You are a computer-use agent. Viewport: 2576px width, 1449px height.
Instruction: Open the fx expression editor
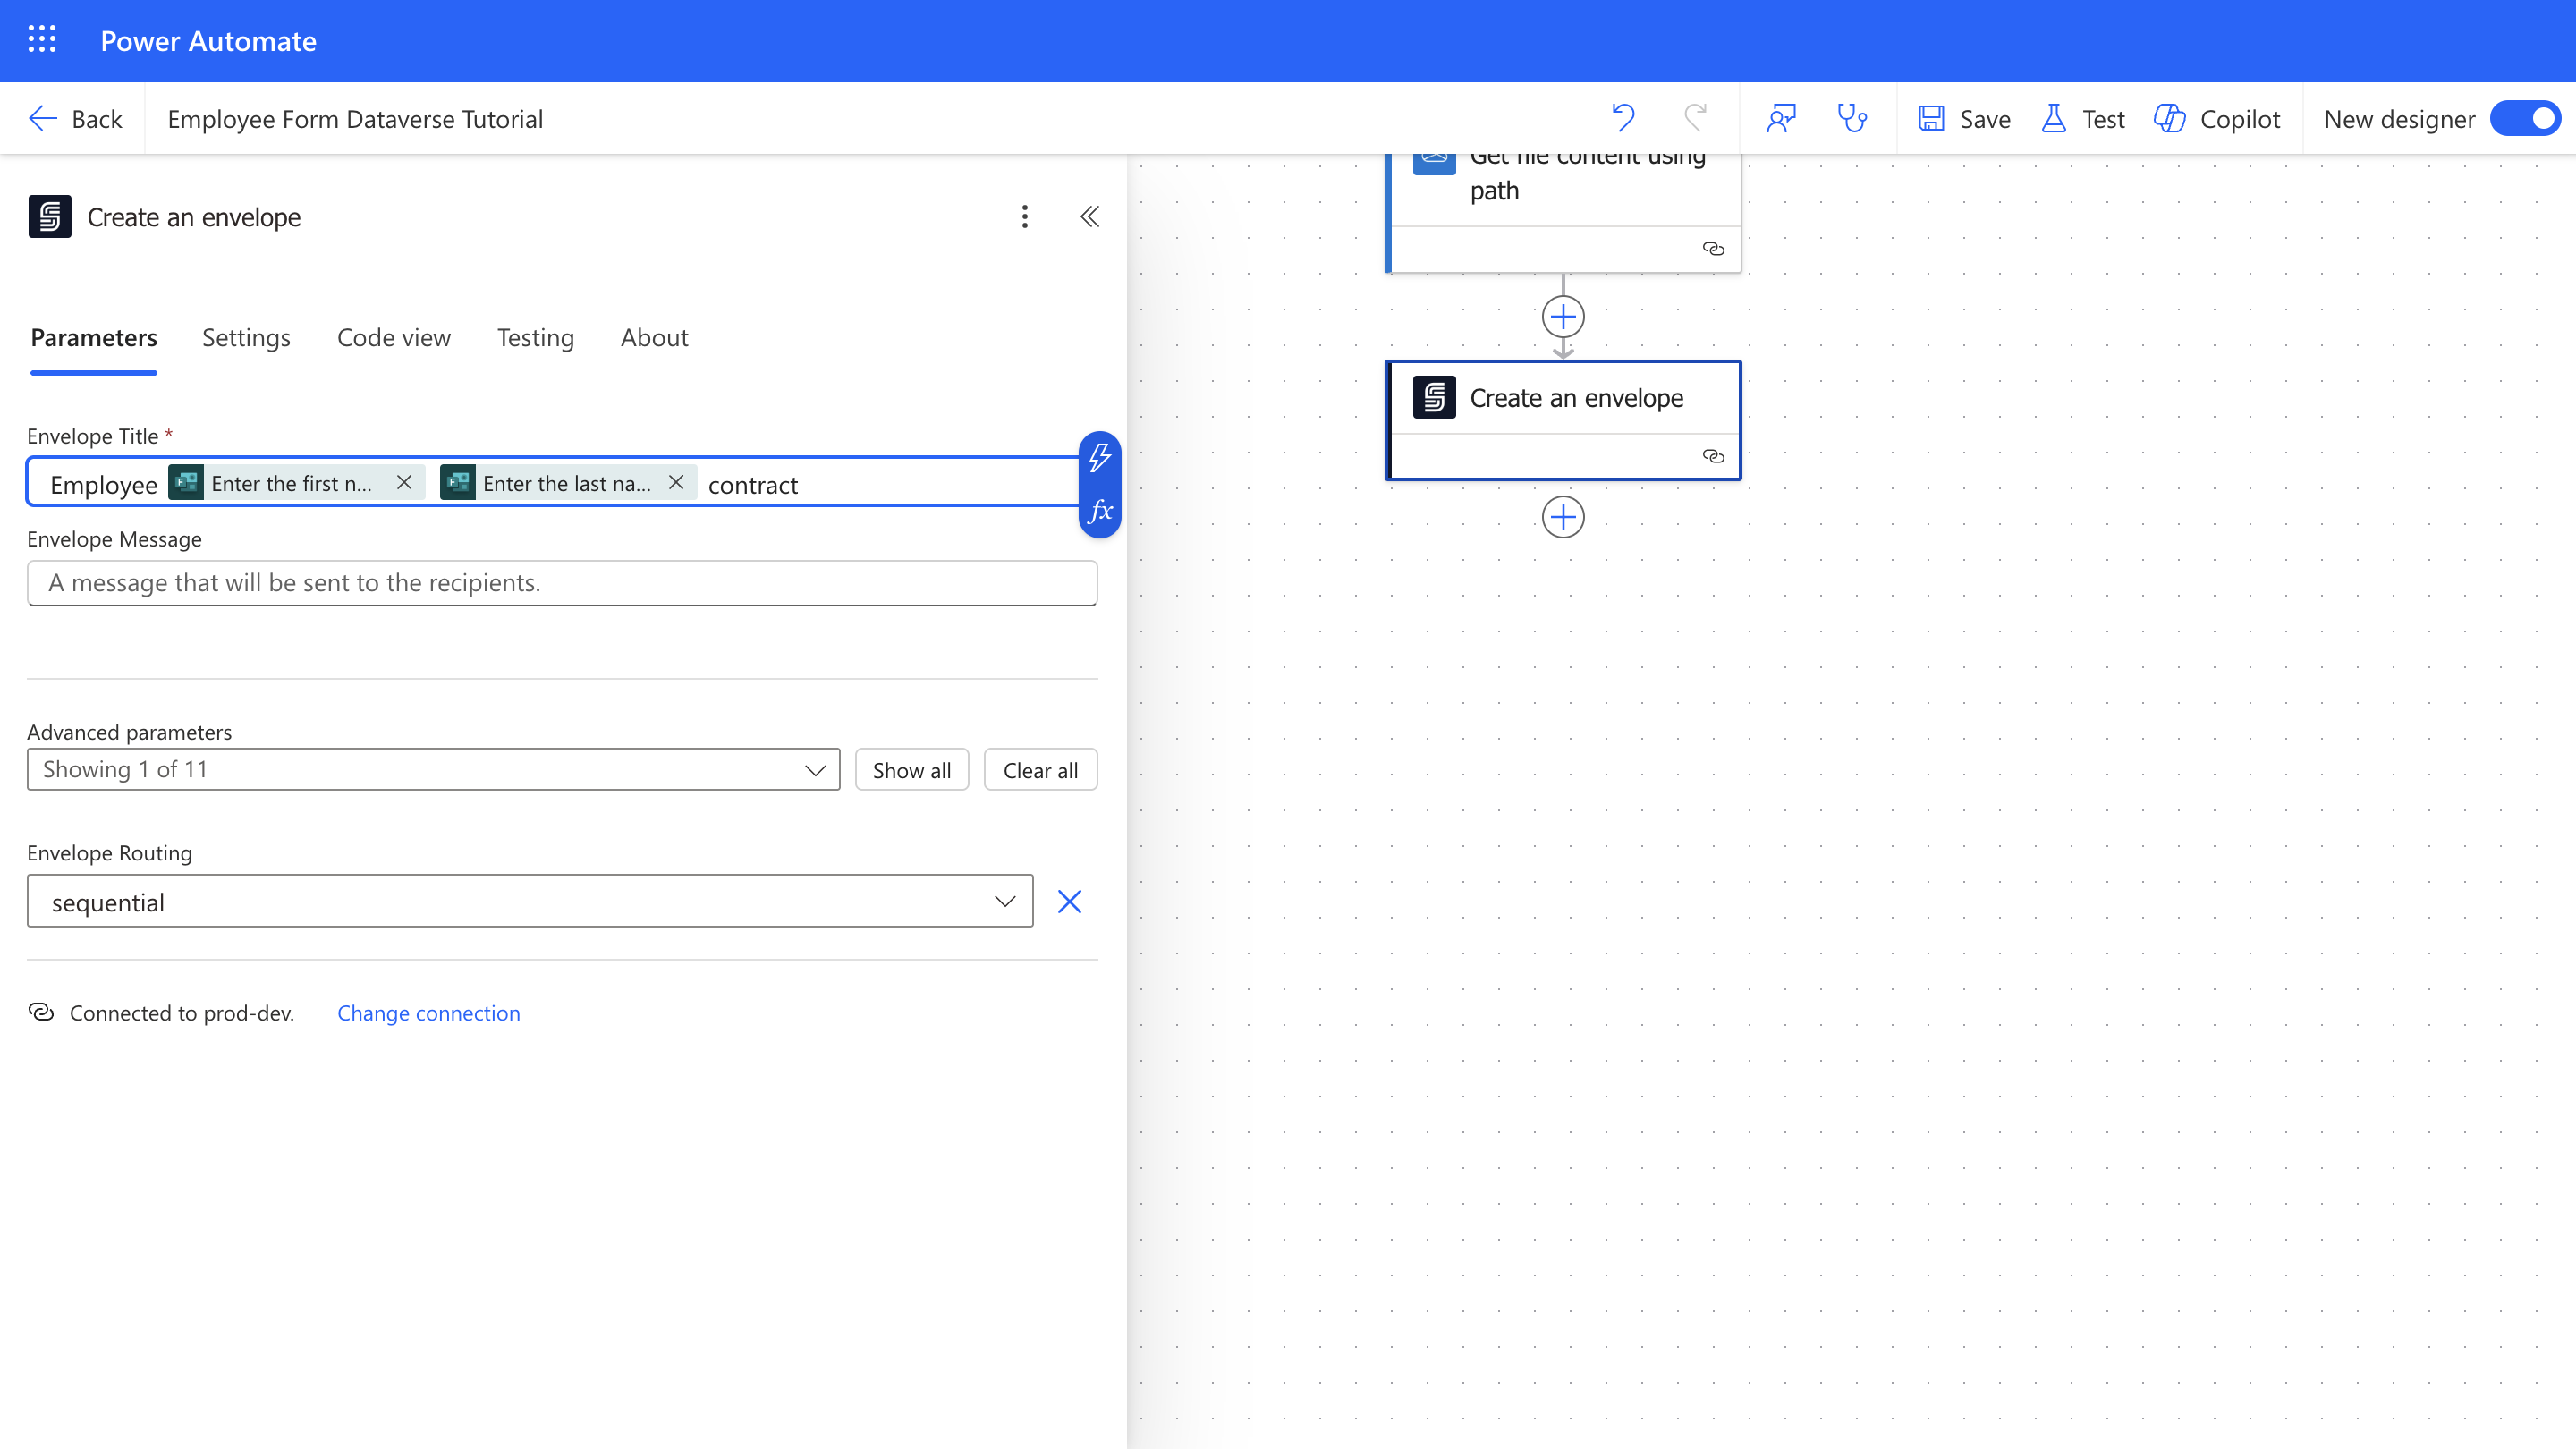[x=1100, y=511]
